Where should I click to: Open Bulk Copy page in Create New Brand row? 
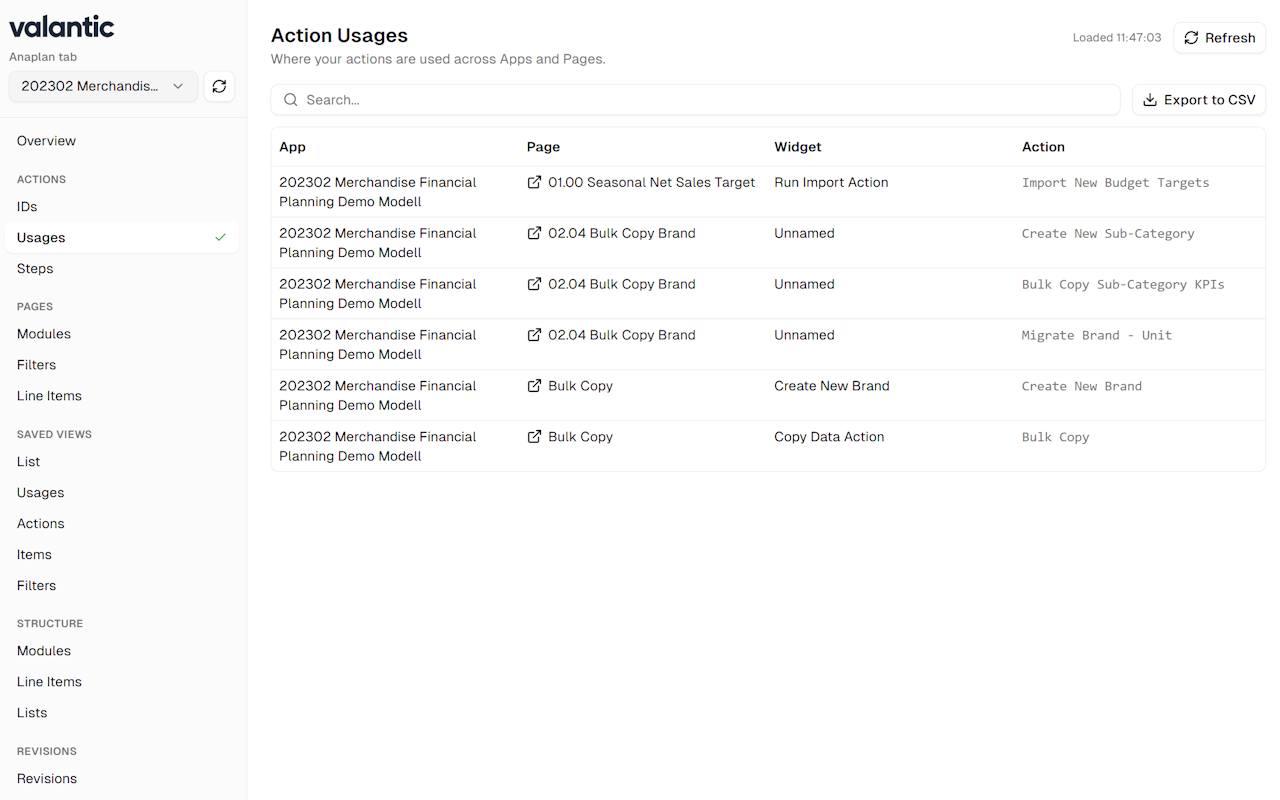(x=580, y=387)
